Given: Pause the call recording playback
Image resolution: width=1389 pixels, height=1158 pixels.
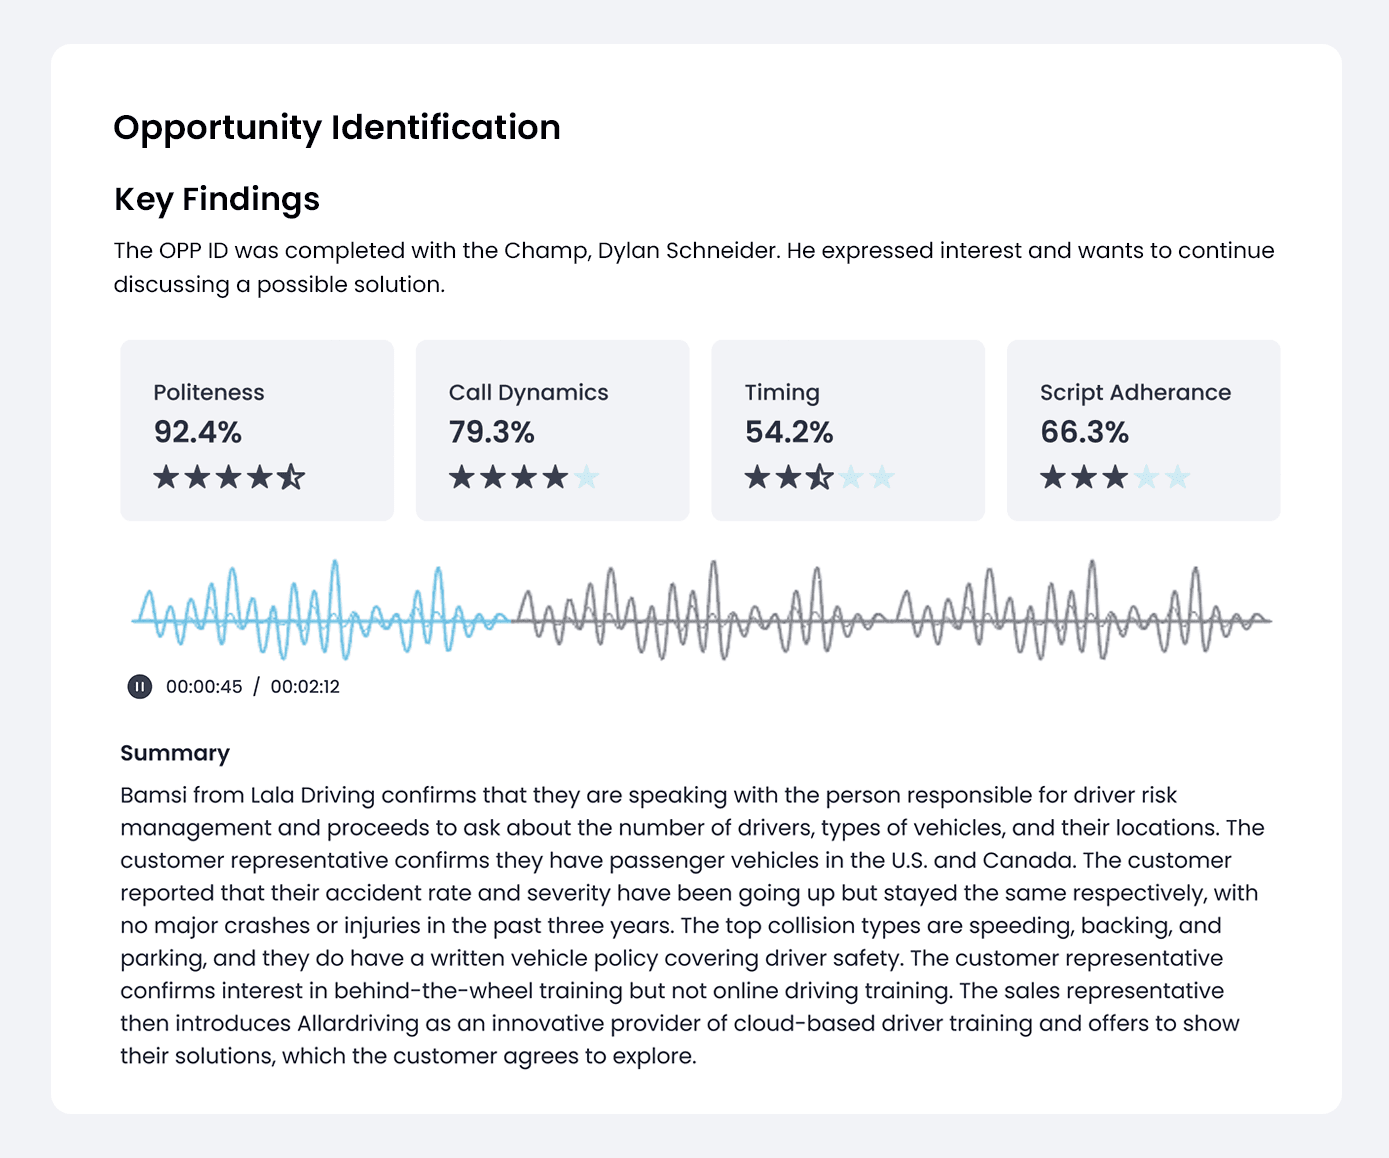Looking at the screenshot, I should tap(140, 687).
